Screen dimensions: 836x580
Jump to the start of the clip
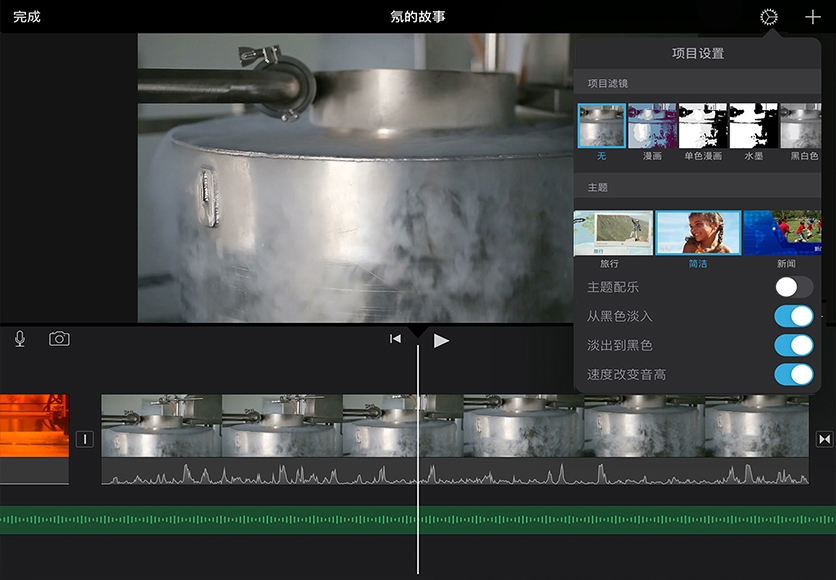(395, 339)
